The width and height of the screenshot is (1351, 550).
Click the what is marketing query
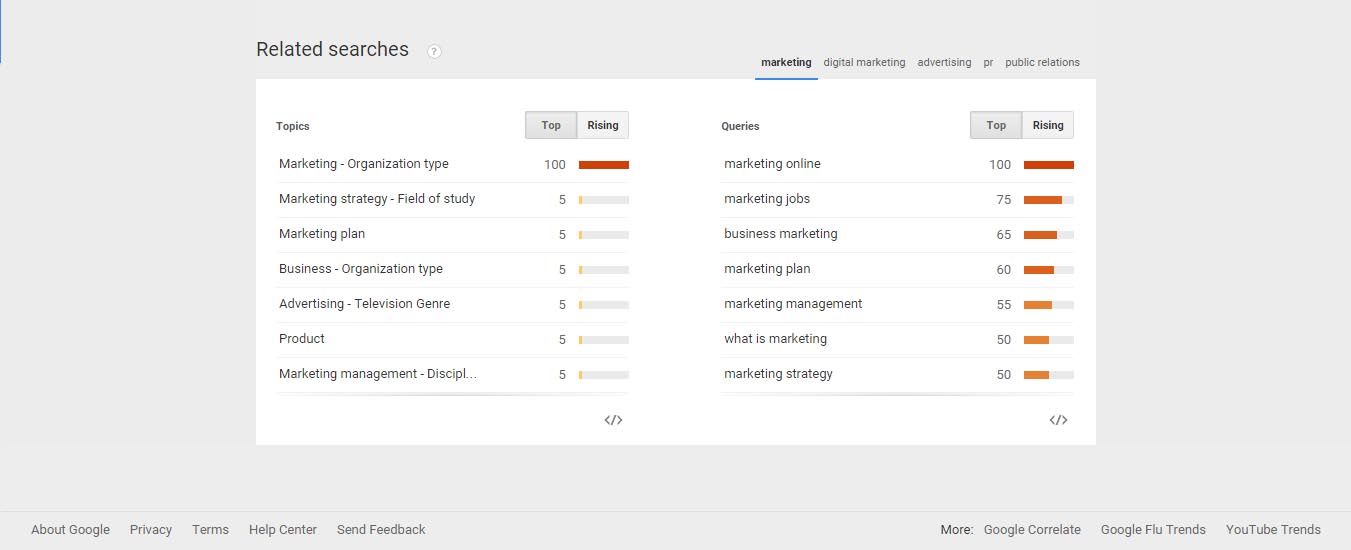point(775,339)
